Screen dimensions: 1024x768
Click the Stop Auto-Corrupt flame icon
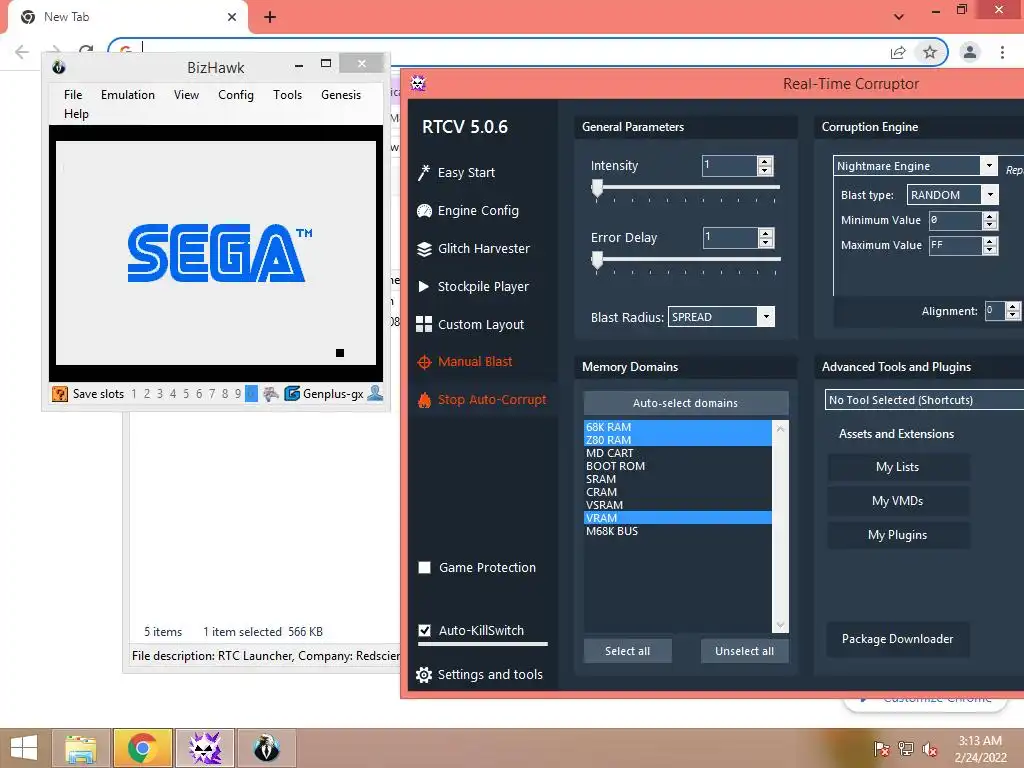[424, 400]
